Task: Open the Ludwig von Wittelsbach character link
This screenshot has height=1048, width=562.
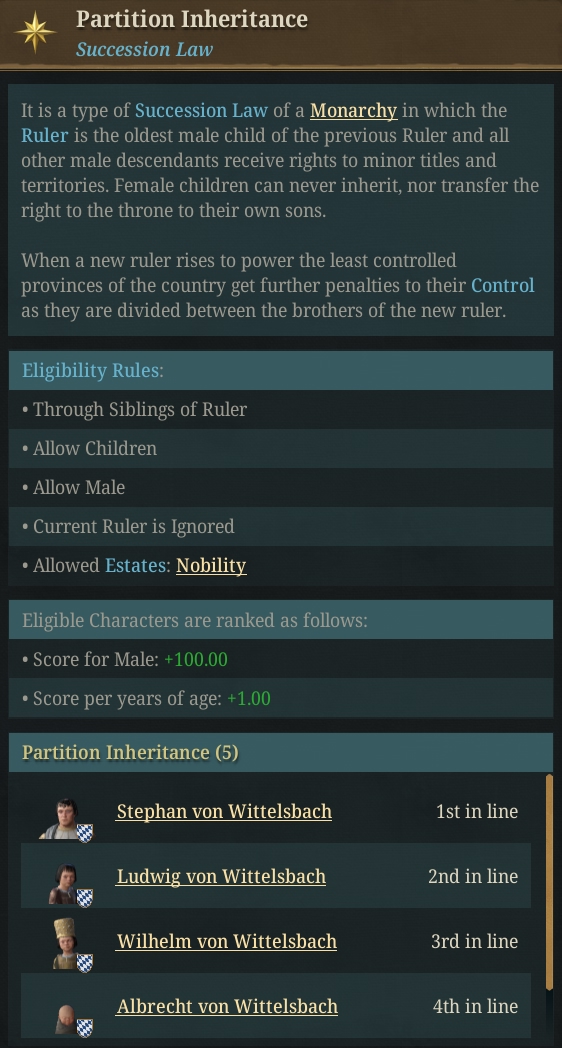Action: pos(221,876)
